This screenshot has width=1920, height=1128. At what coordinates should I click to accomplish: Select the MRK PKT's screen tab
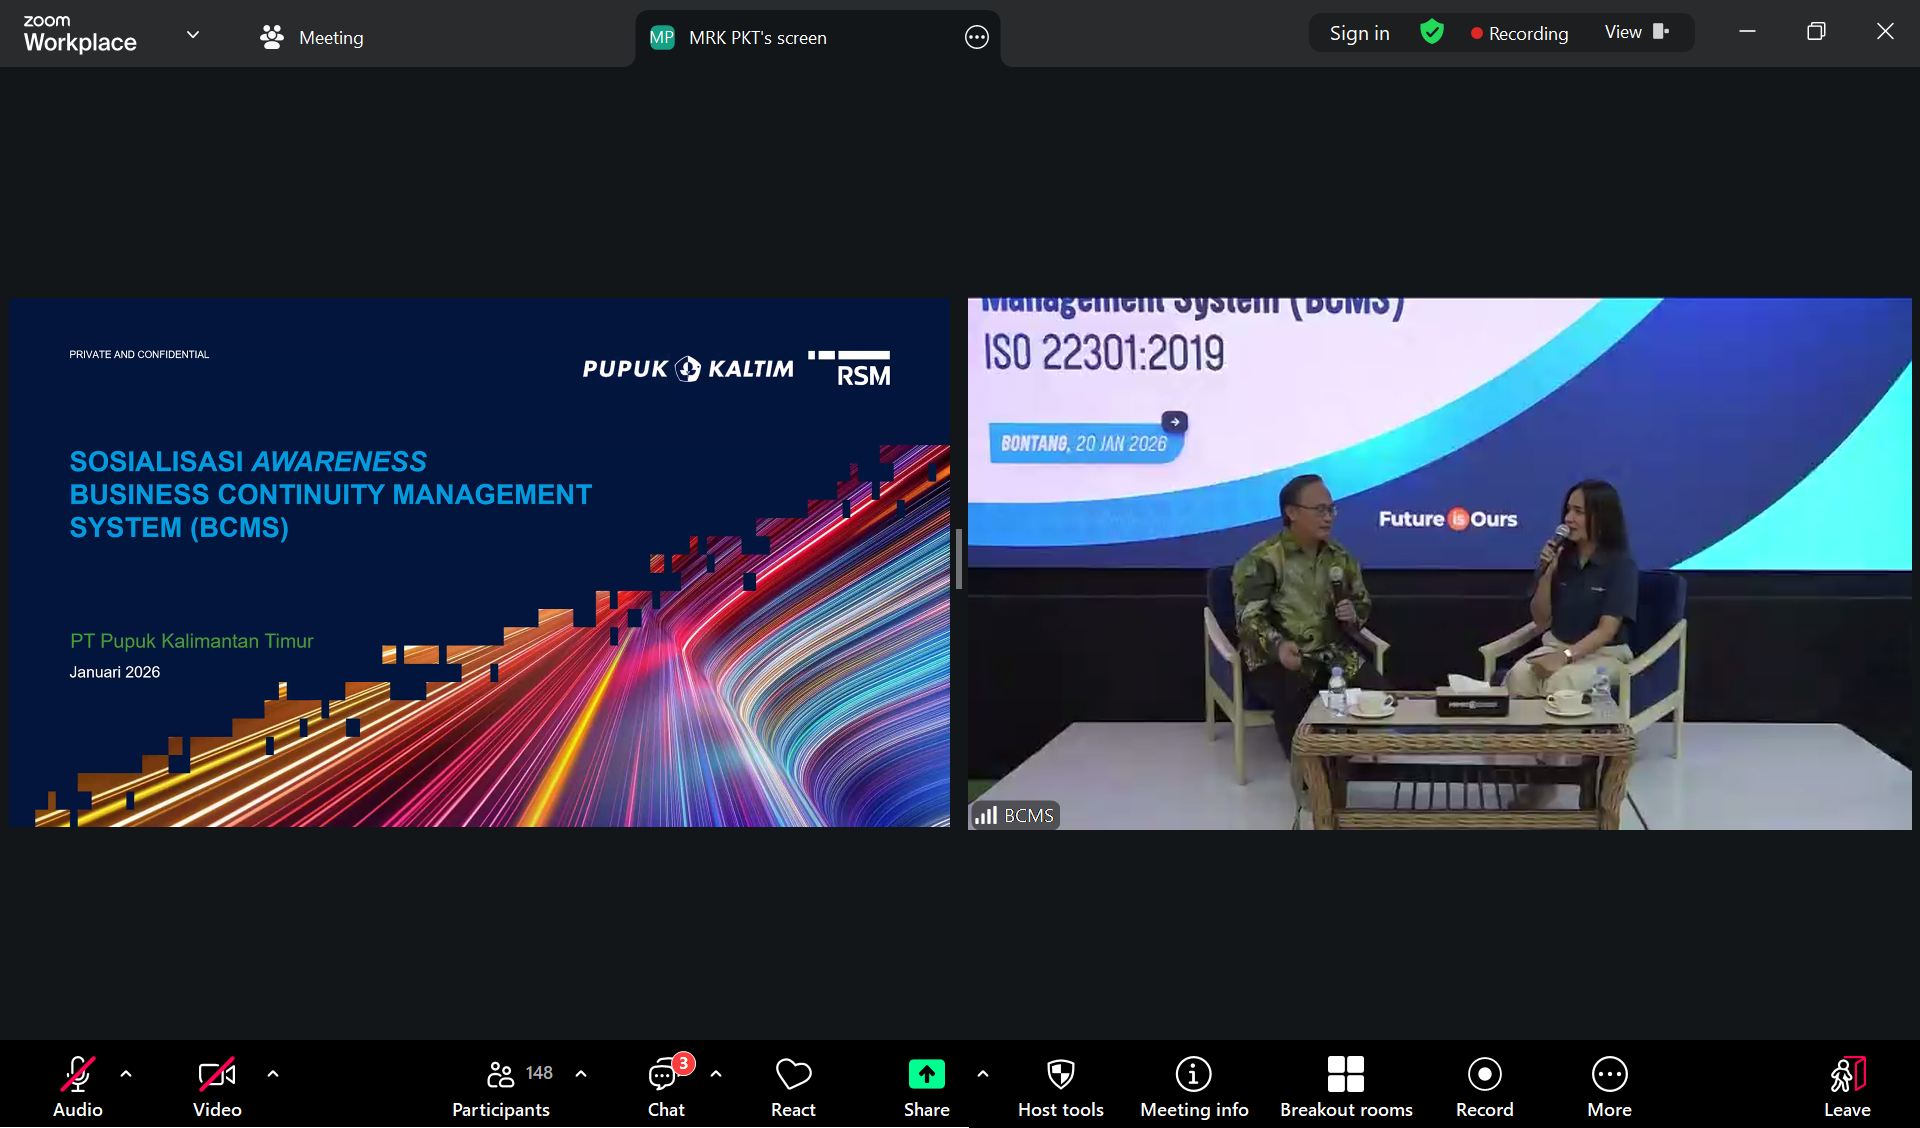click(x=818, y=38)
